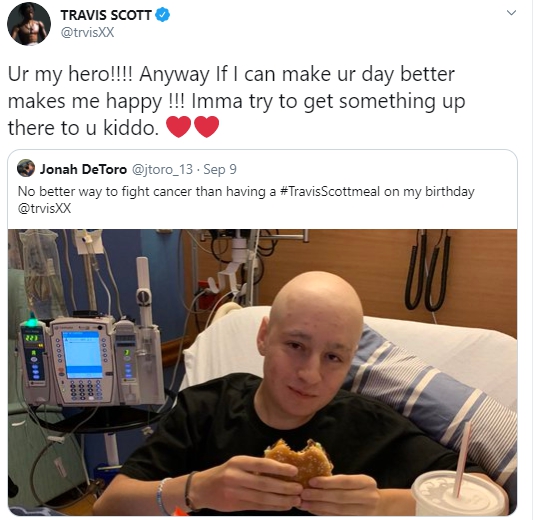Image resolution: width=535 pixels, height=520 pixels.
Task: Click the quoted tweet card header
Action: (127, 169)
